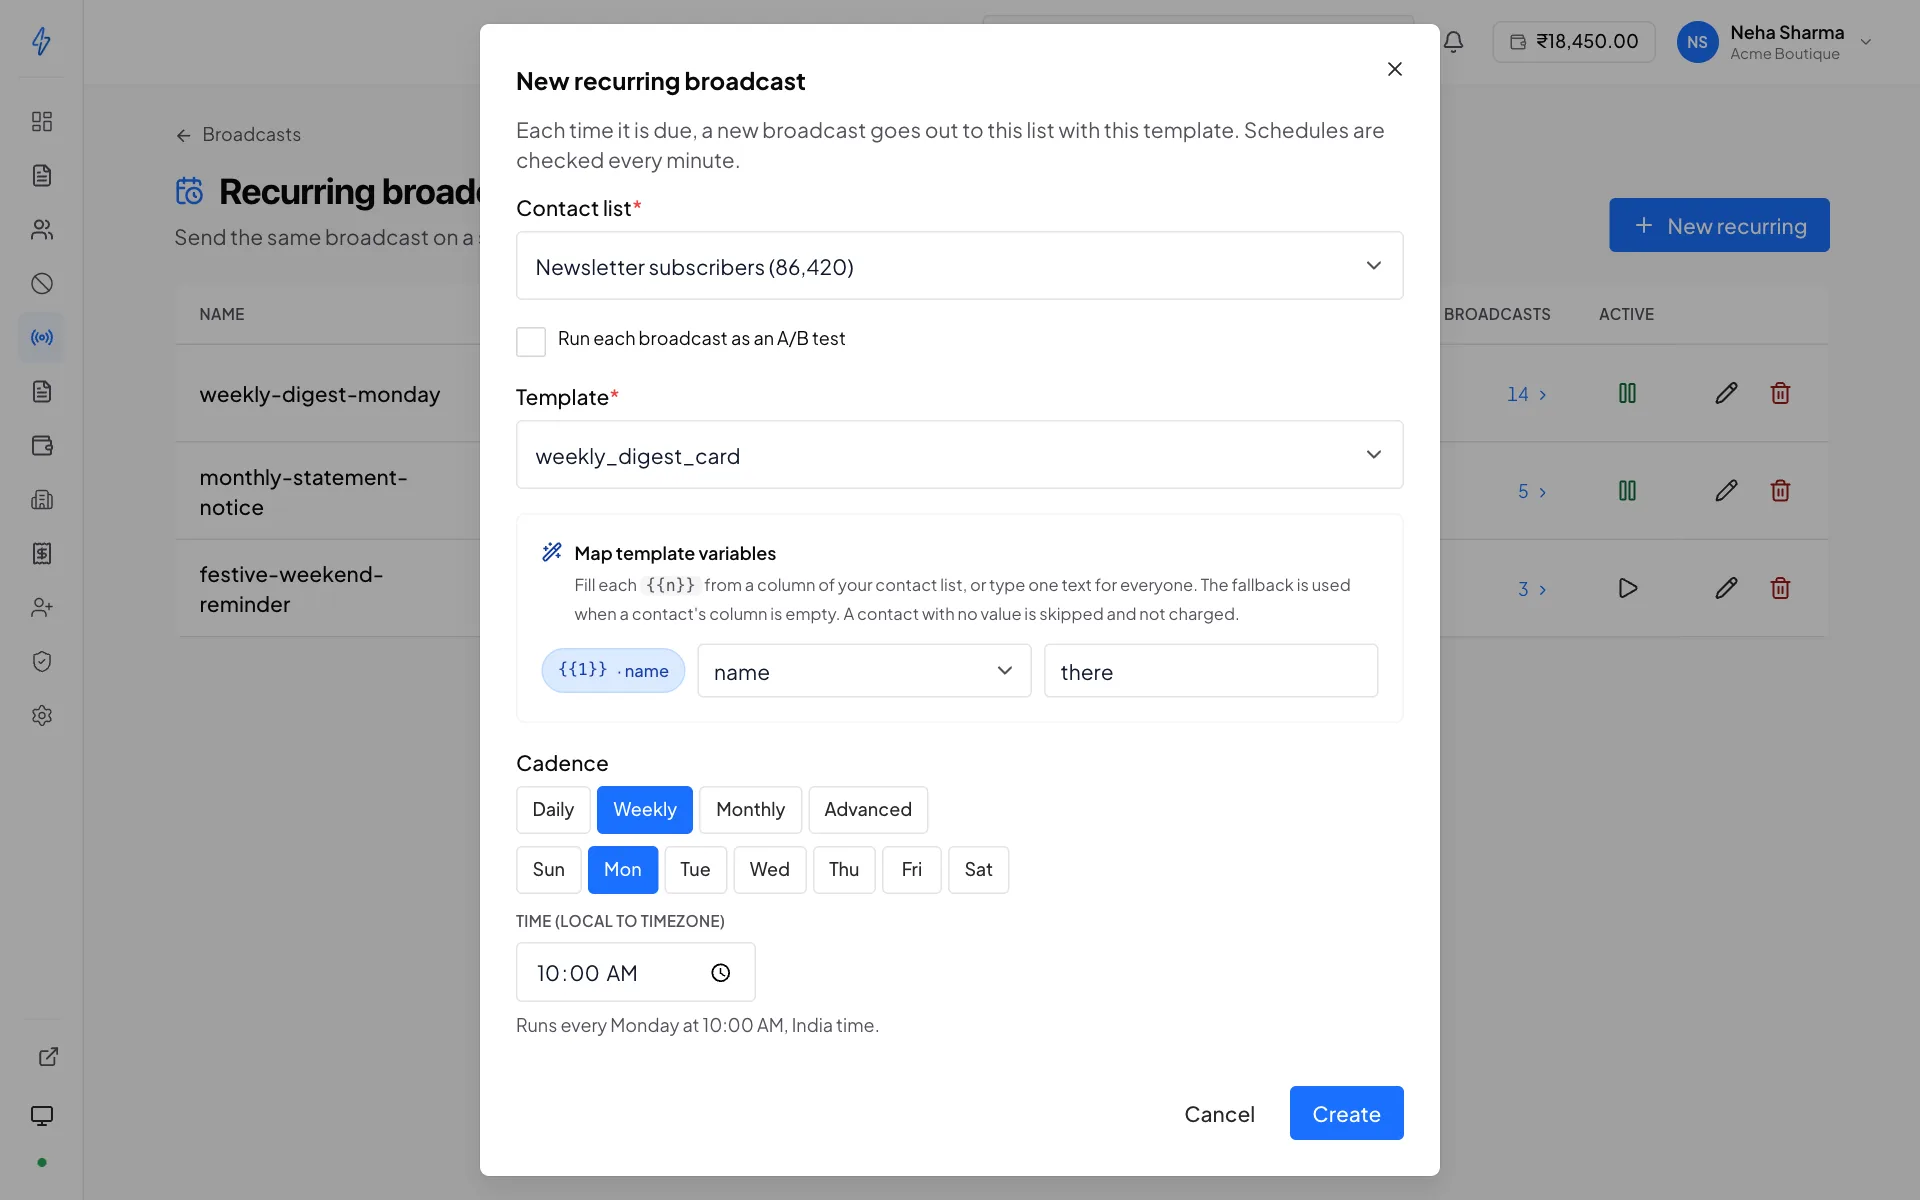The height and width of the screenshot is (1200, 1920).
Task: Open the notifications bell
Action: tap(1454, 42)
